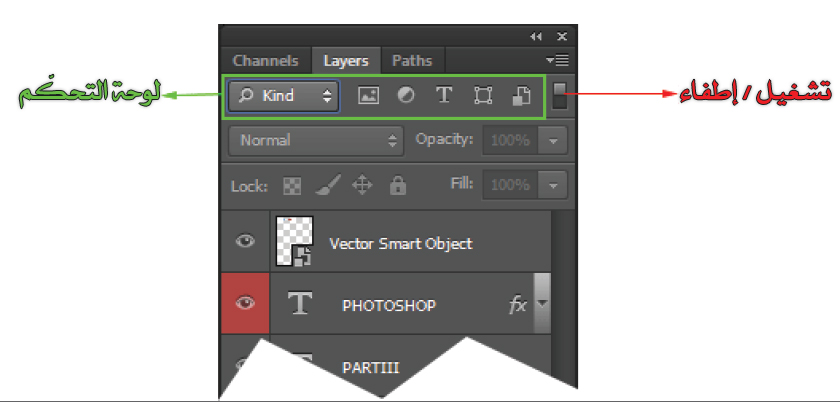This screenshot has width=840, height=402.
Task: Filter for shape layers icon
Action: 483,96
